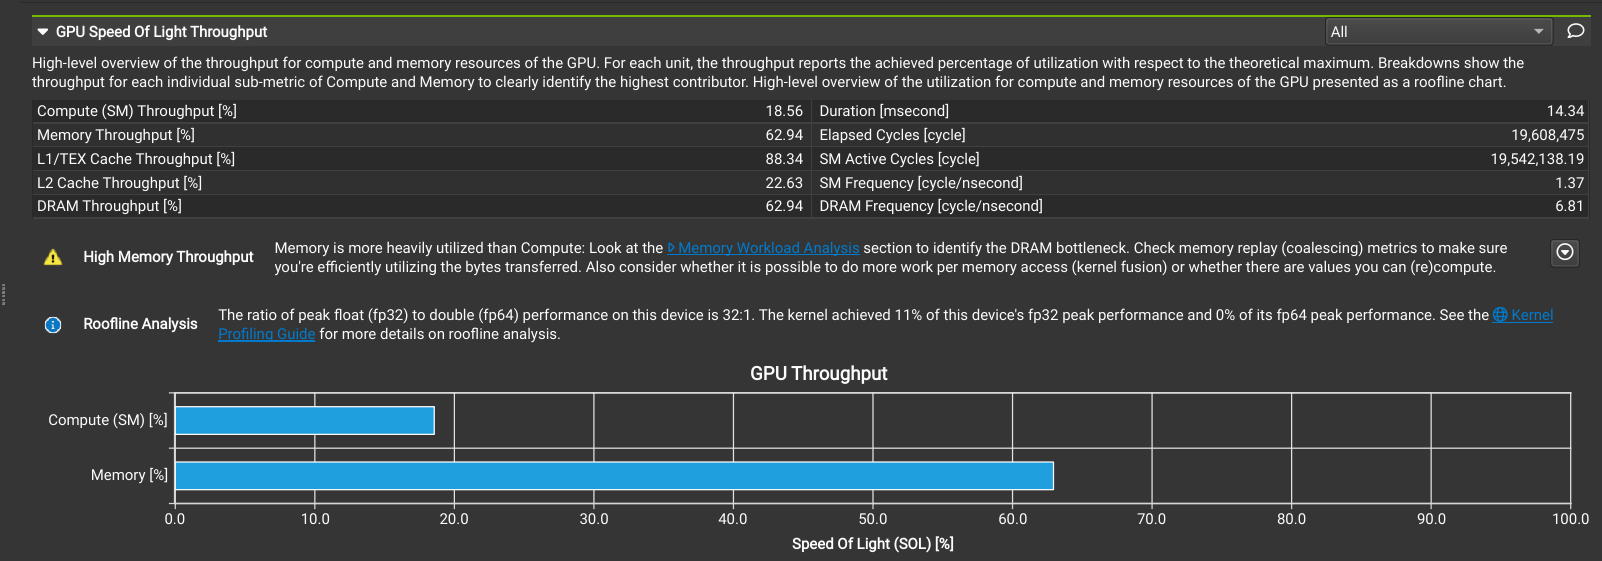The width and height of the screenshot is (1602, 561).
Task: Click the comment speech bubble icon
Action: pos(1575,31)
